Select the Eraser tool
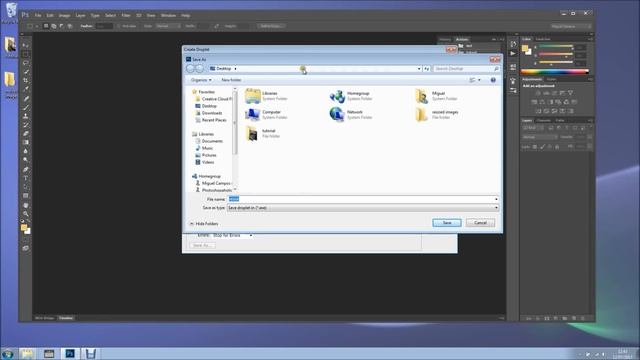The width and height of the screenshot is (640, 360). coord(26,133)
